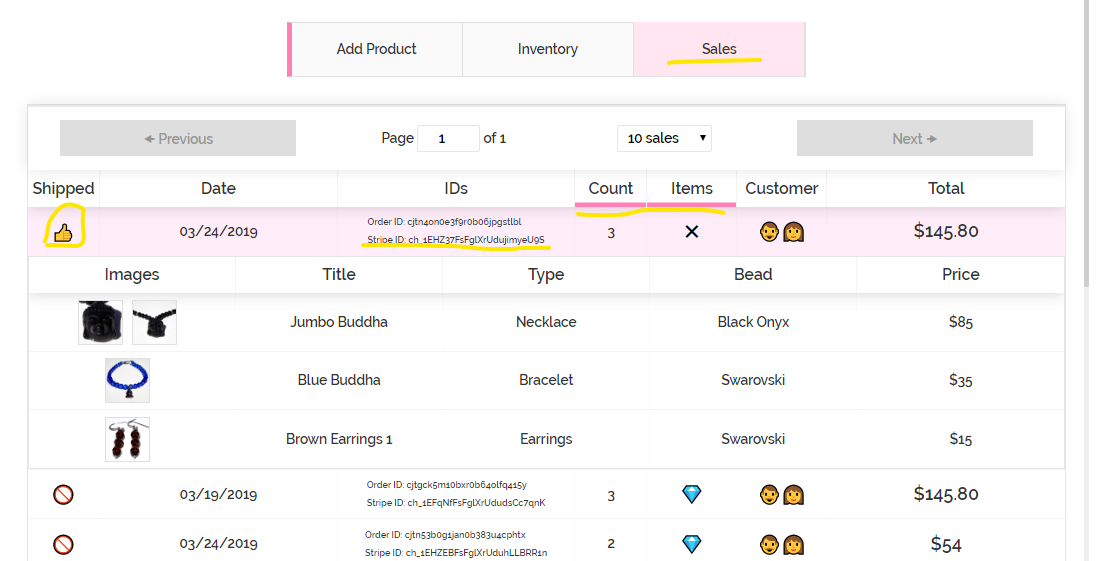Screen dimensions: 1109x561
Task: Collapse items with the X icon
Action: (x=691, y=232)
